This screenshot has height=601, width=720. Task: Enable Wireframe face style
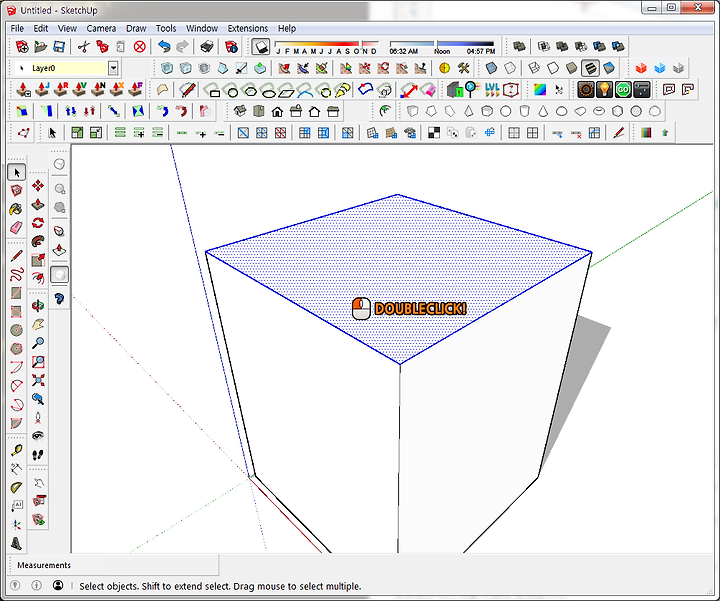coord(534,68)
